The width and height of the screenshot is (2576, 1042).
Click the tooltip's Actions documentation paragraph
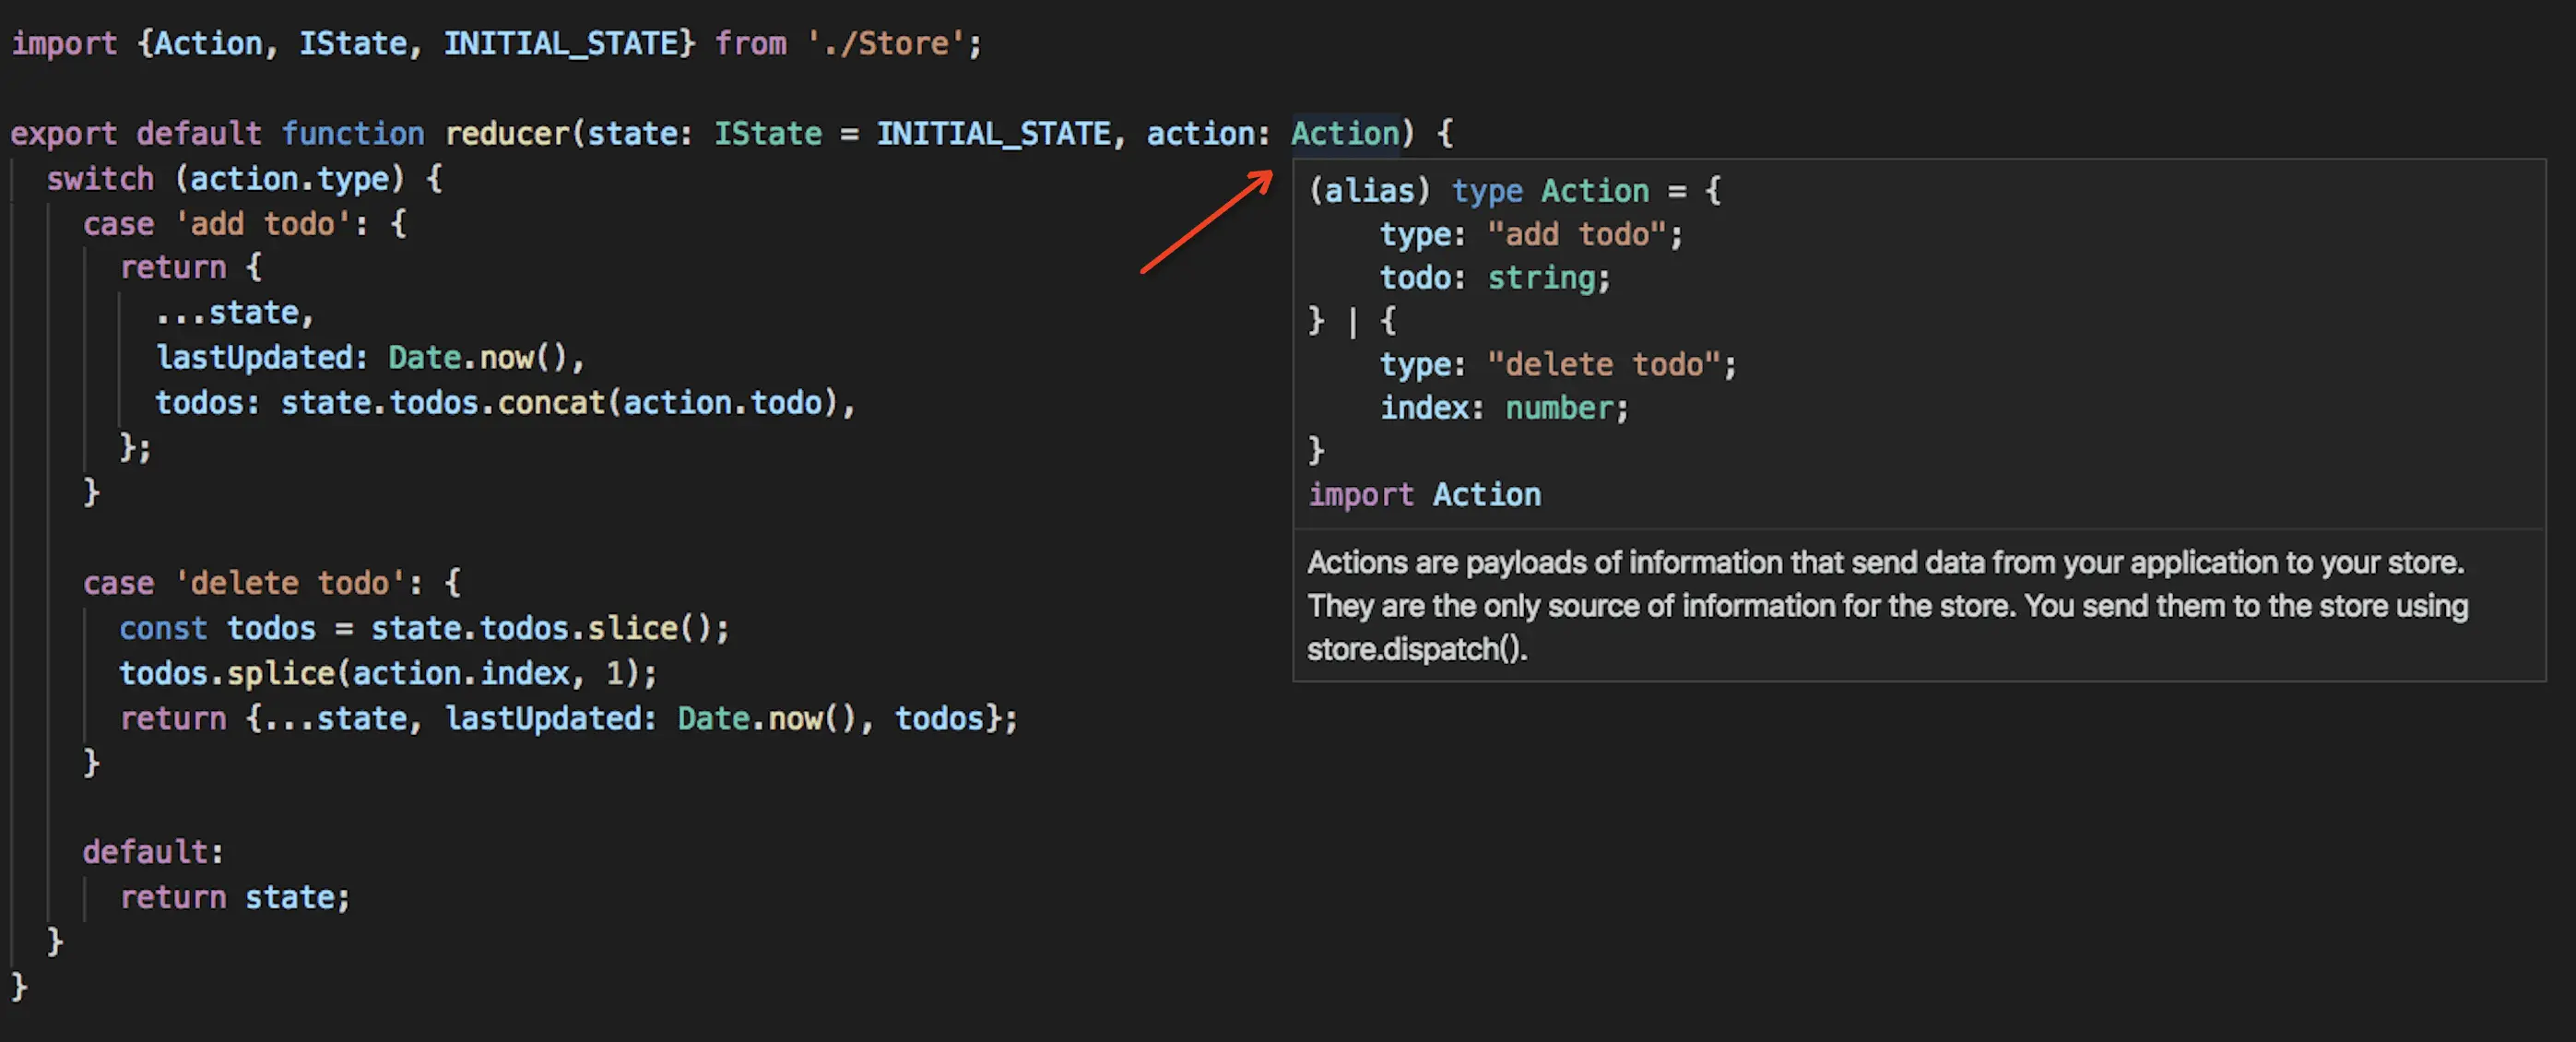[x=1886, y=605]
